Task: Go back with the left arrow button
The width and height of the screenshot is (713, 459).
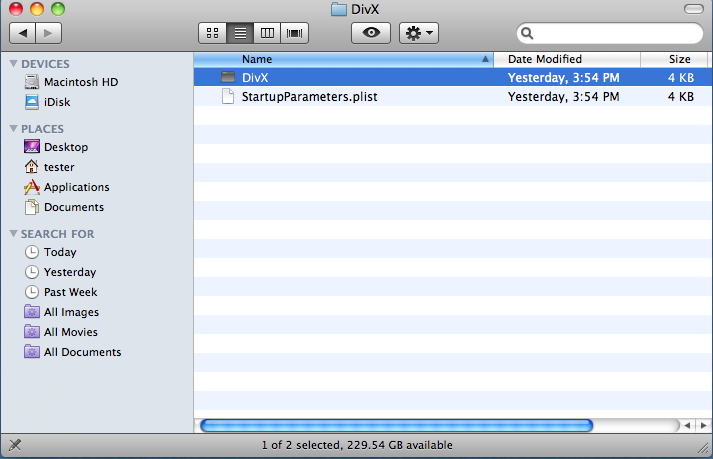Action: click(22, 33)
